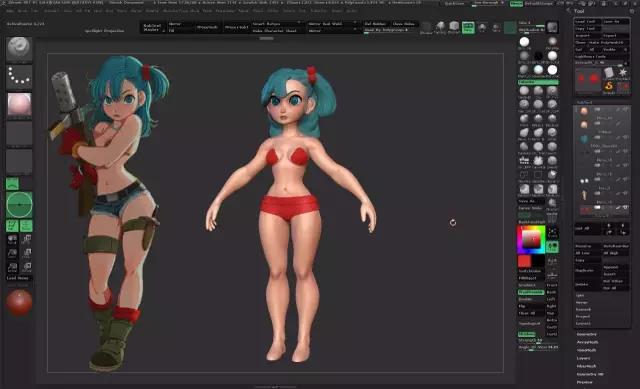Open the Brush menu in the menu bar
This screenshot has height=389, width=640.
point(23,11)
